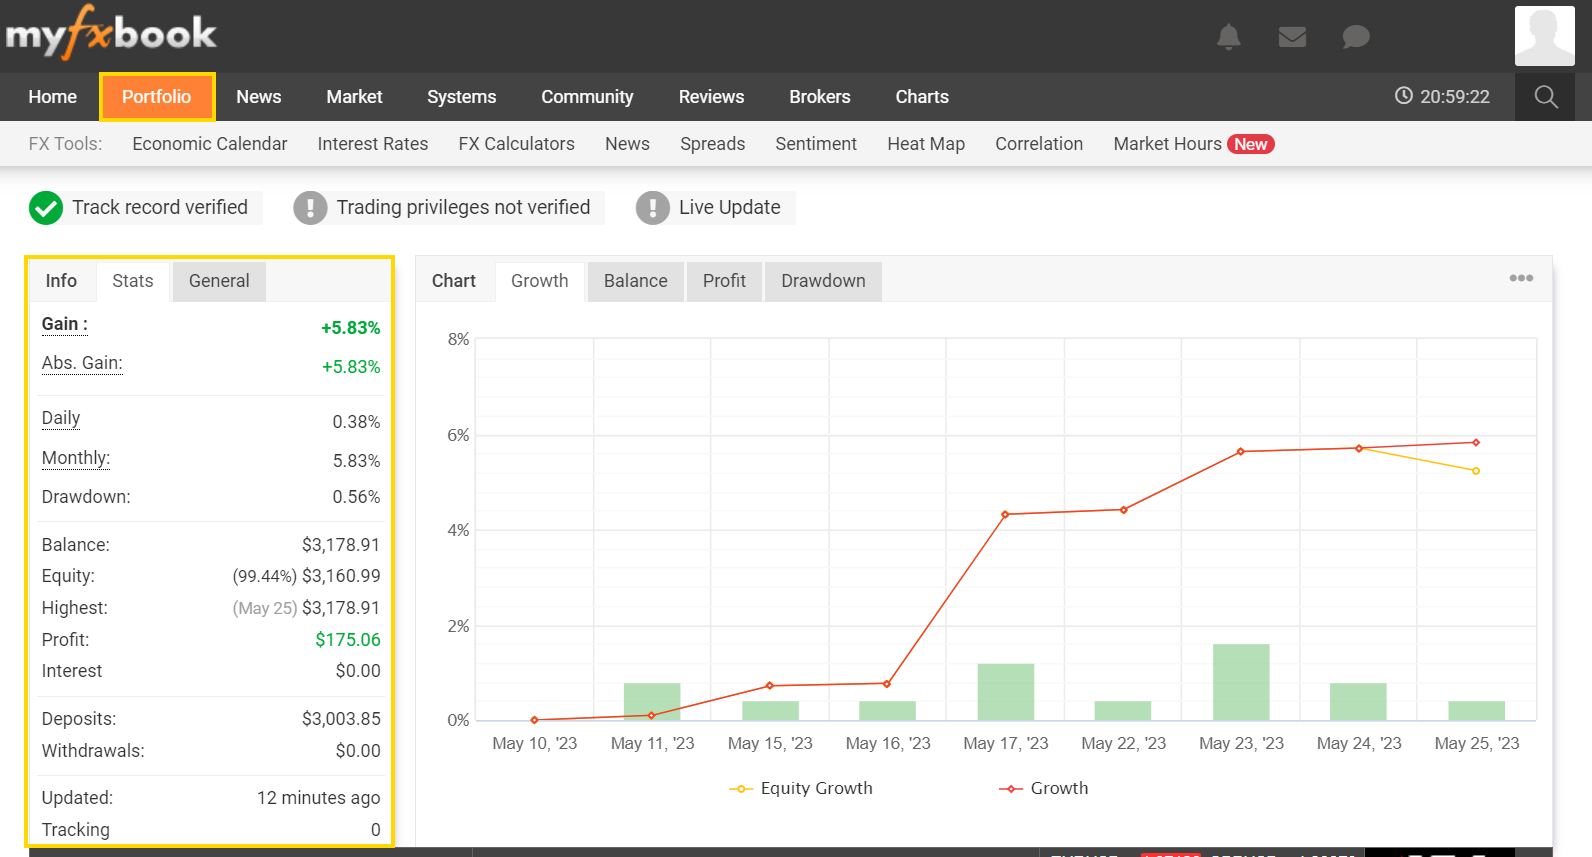The image size is (1592, 857).
Task: Click the '12 minutes ago' updated value
Action: coord(318,798)
